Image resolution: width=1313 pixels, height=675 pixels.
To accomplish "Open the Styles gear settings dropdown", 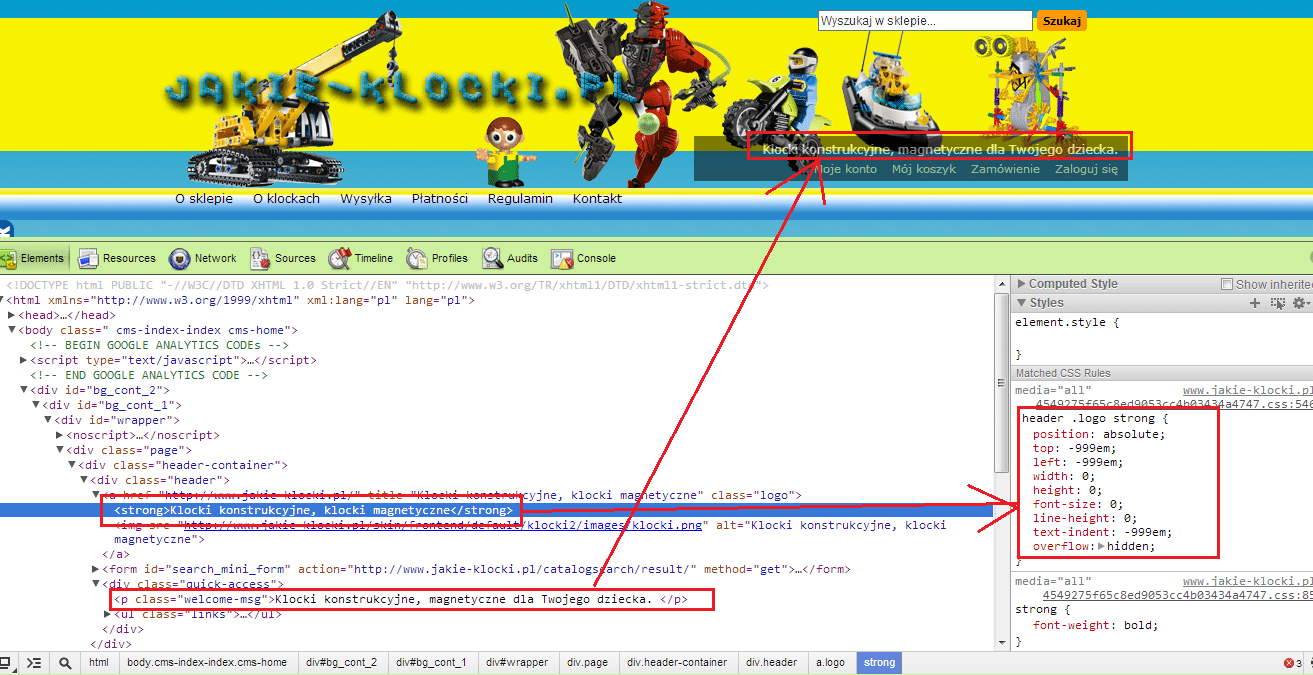I will pyautogui.click(x=1300, y=303).
